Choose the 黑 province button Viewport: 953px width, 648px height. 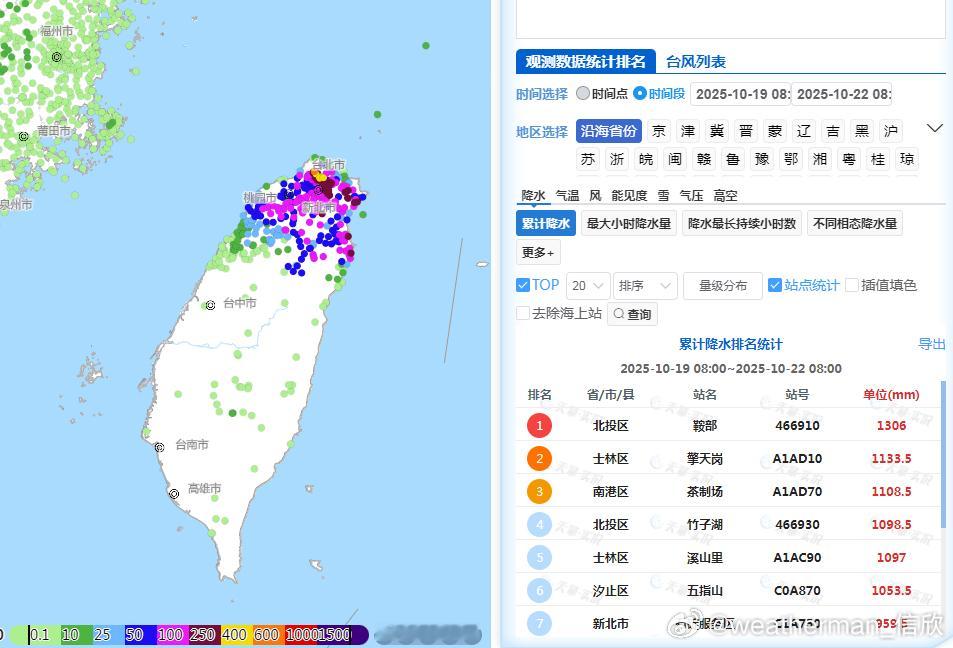tap(862, 131)
